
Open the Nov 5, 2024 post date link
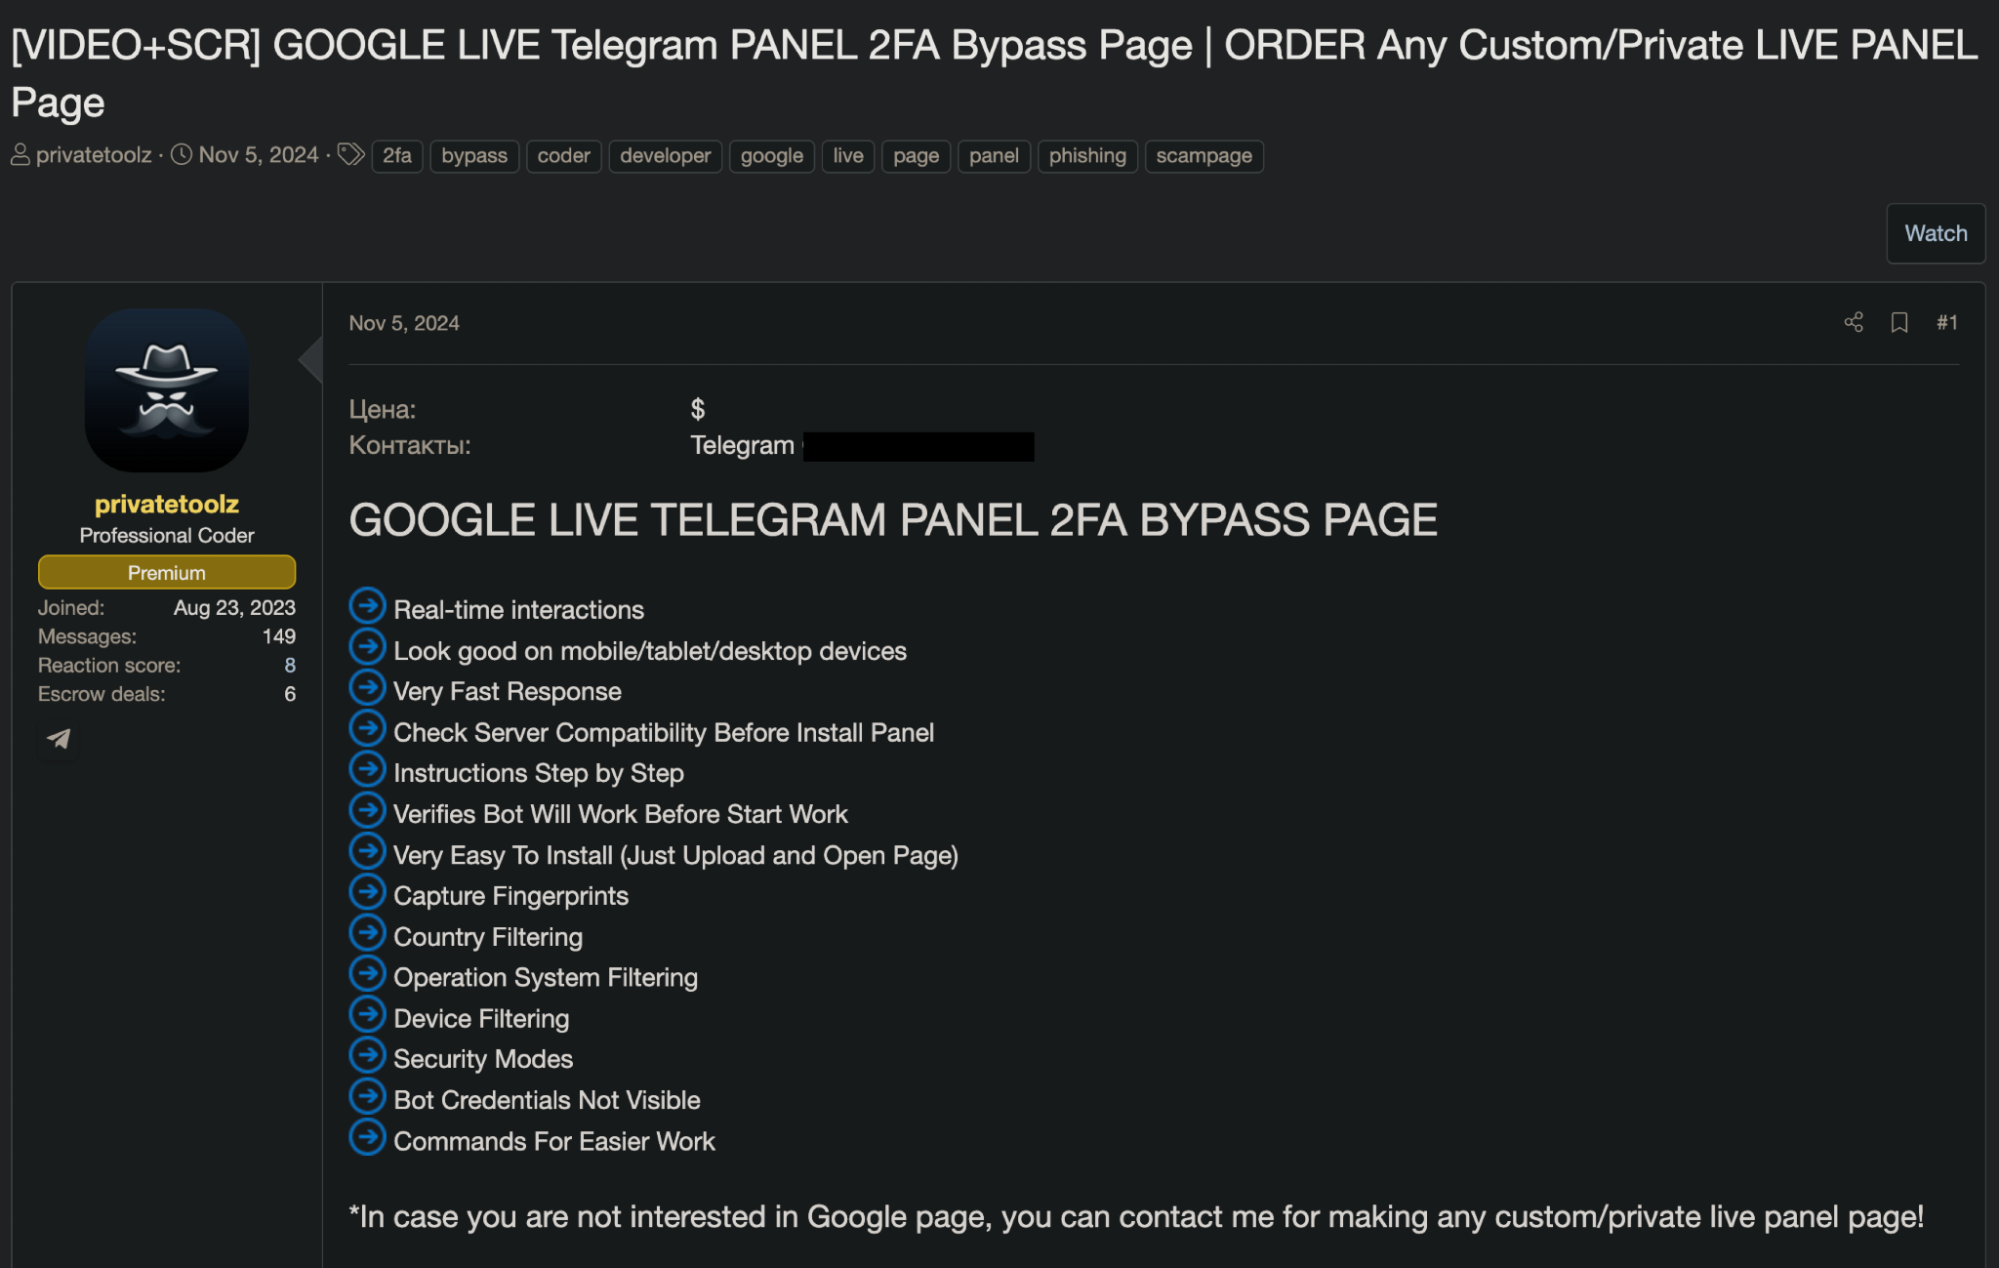pos(404,323)
